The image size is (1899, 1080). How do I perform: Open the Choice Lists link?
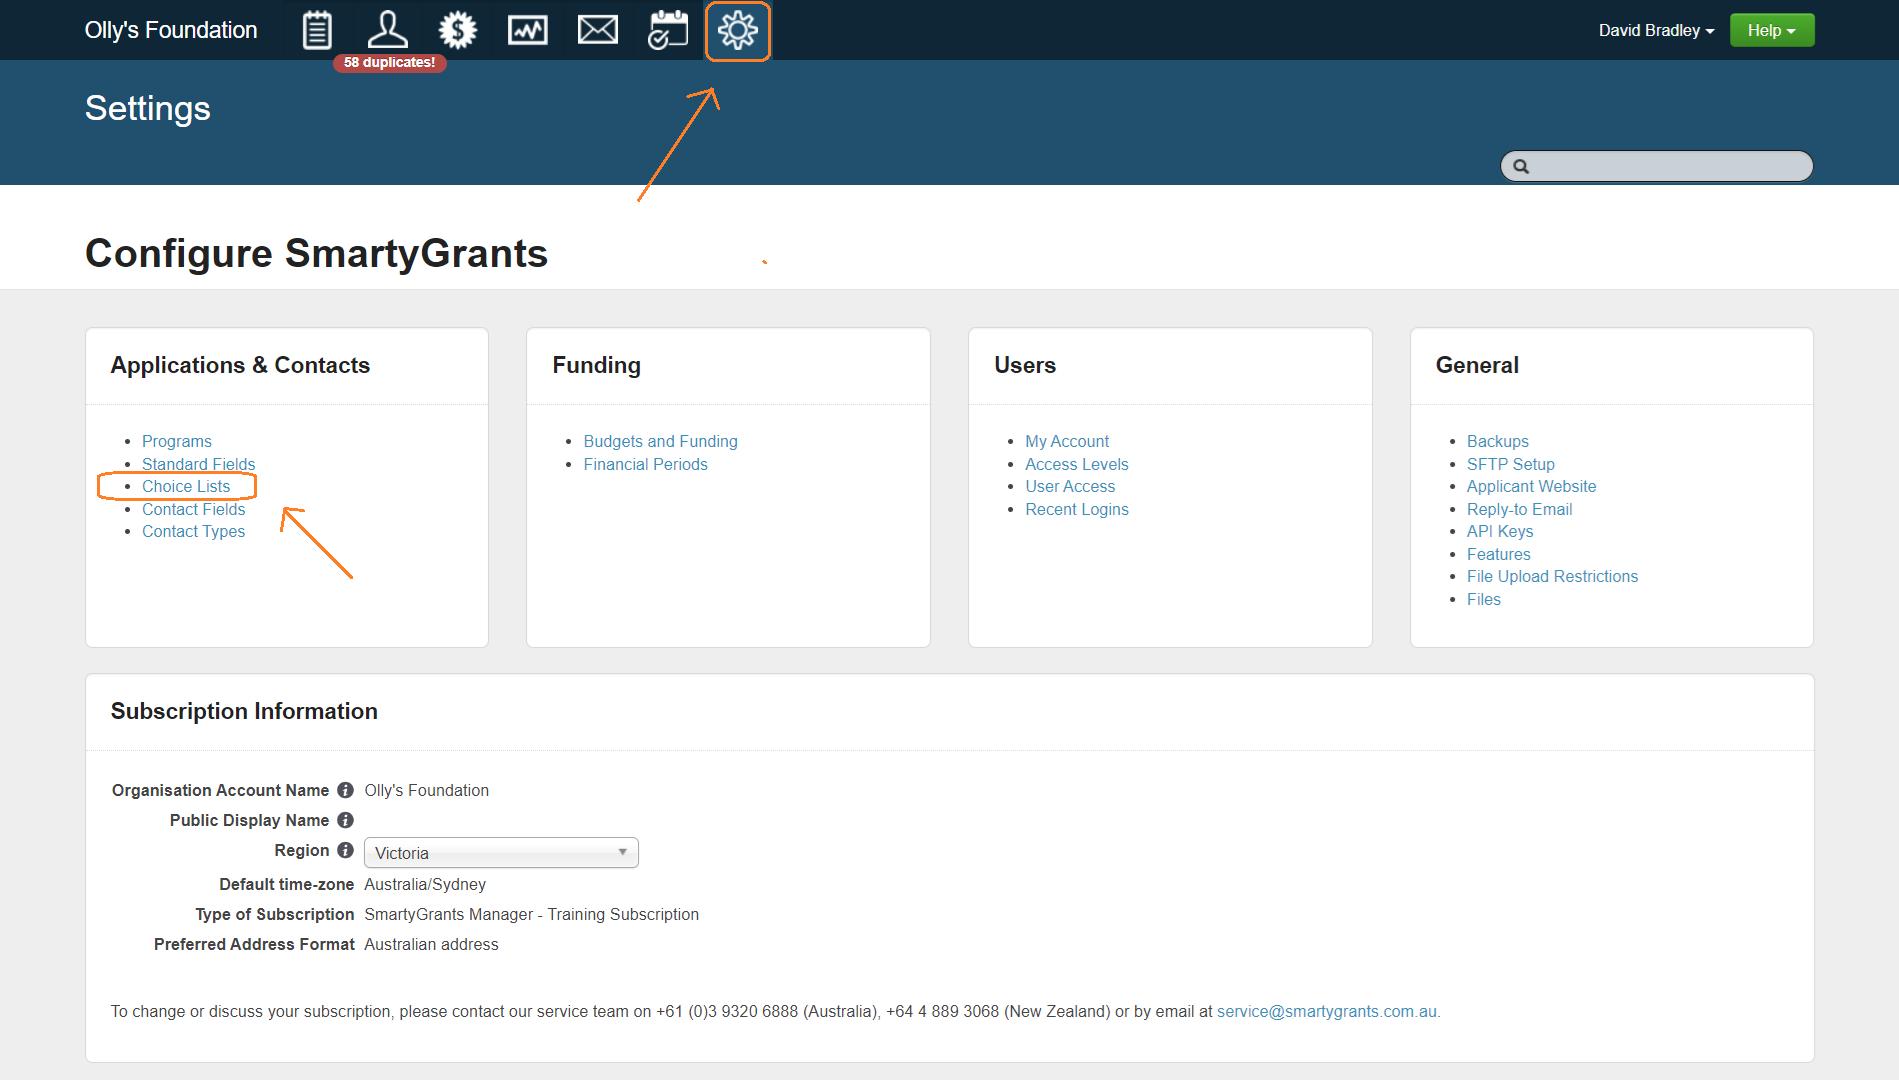point(186,486)
